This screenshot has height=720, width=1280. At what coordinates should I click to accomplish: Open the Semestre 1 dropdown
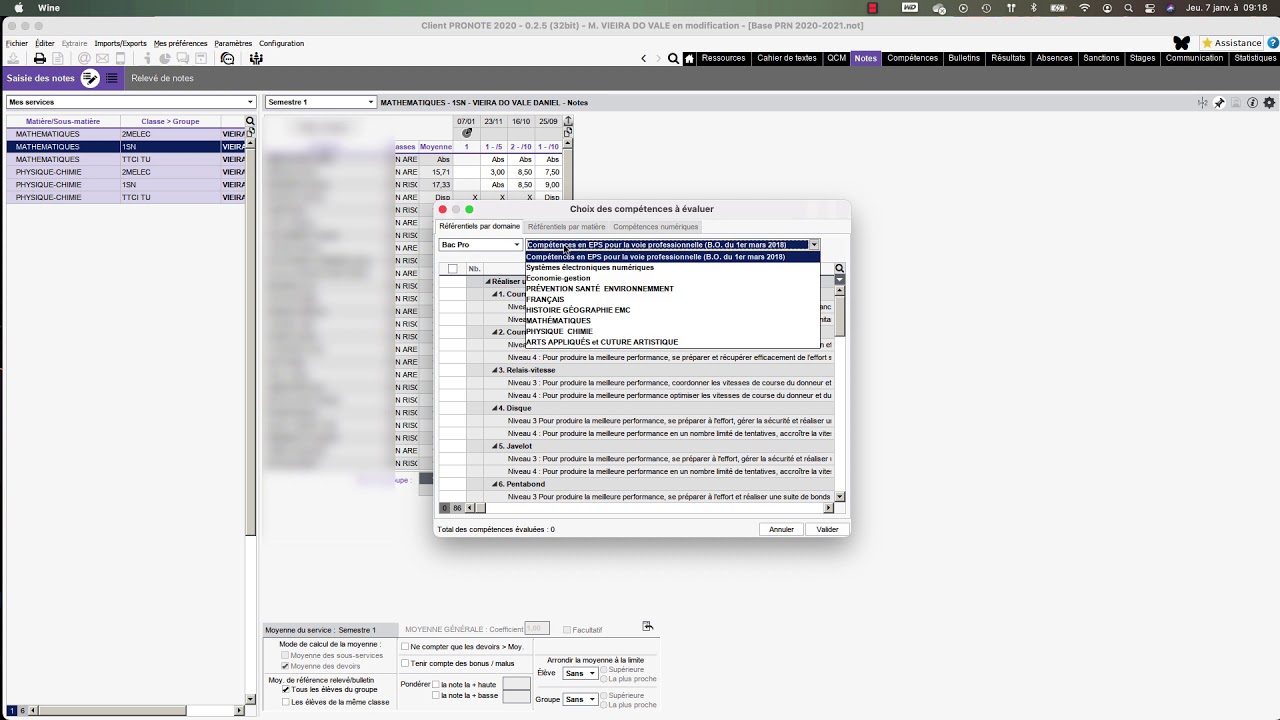coord(320,102)
